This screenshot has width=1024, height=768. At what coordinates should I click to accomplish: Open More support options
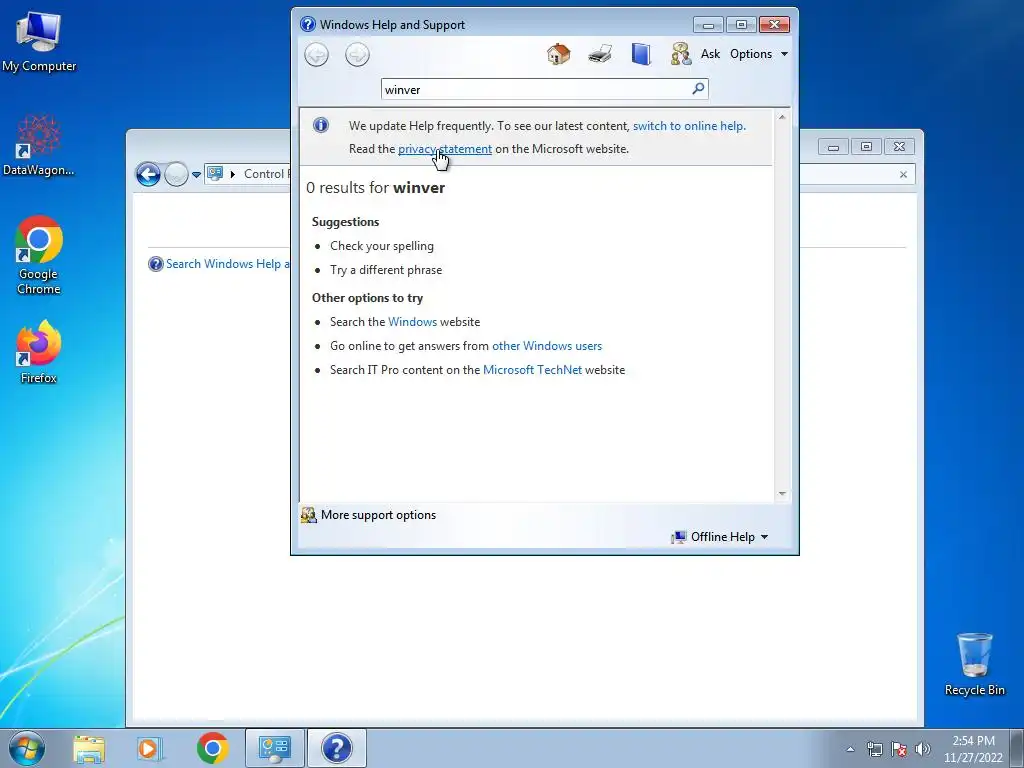click(x=368, y=515)
